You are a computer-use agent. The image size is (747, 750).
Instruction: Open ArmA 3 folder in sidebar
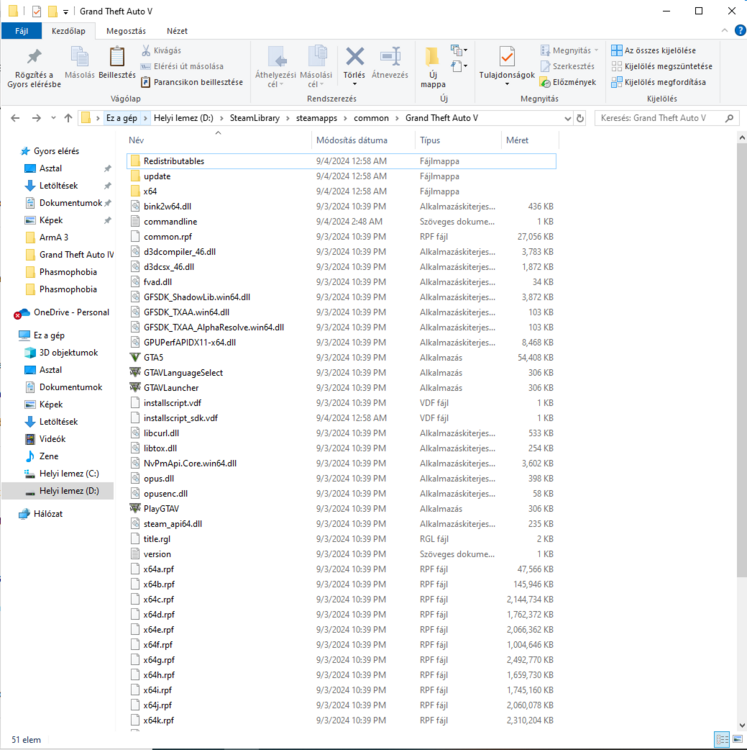point(54,237)
